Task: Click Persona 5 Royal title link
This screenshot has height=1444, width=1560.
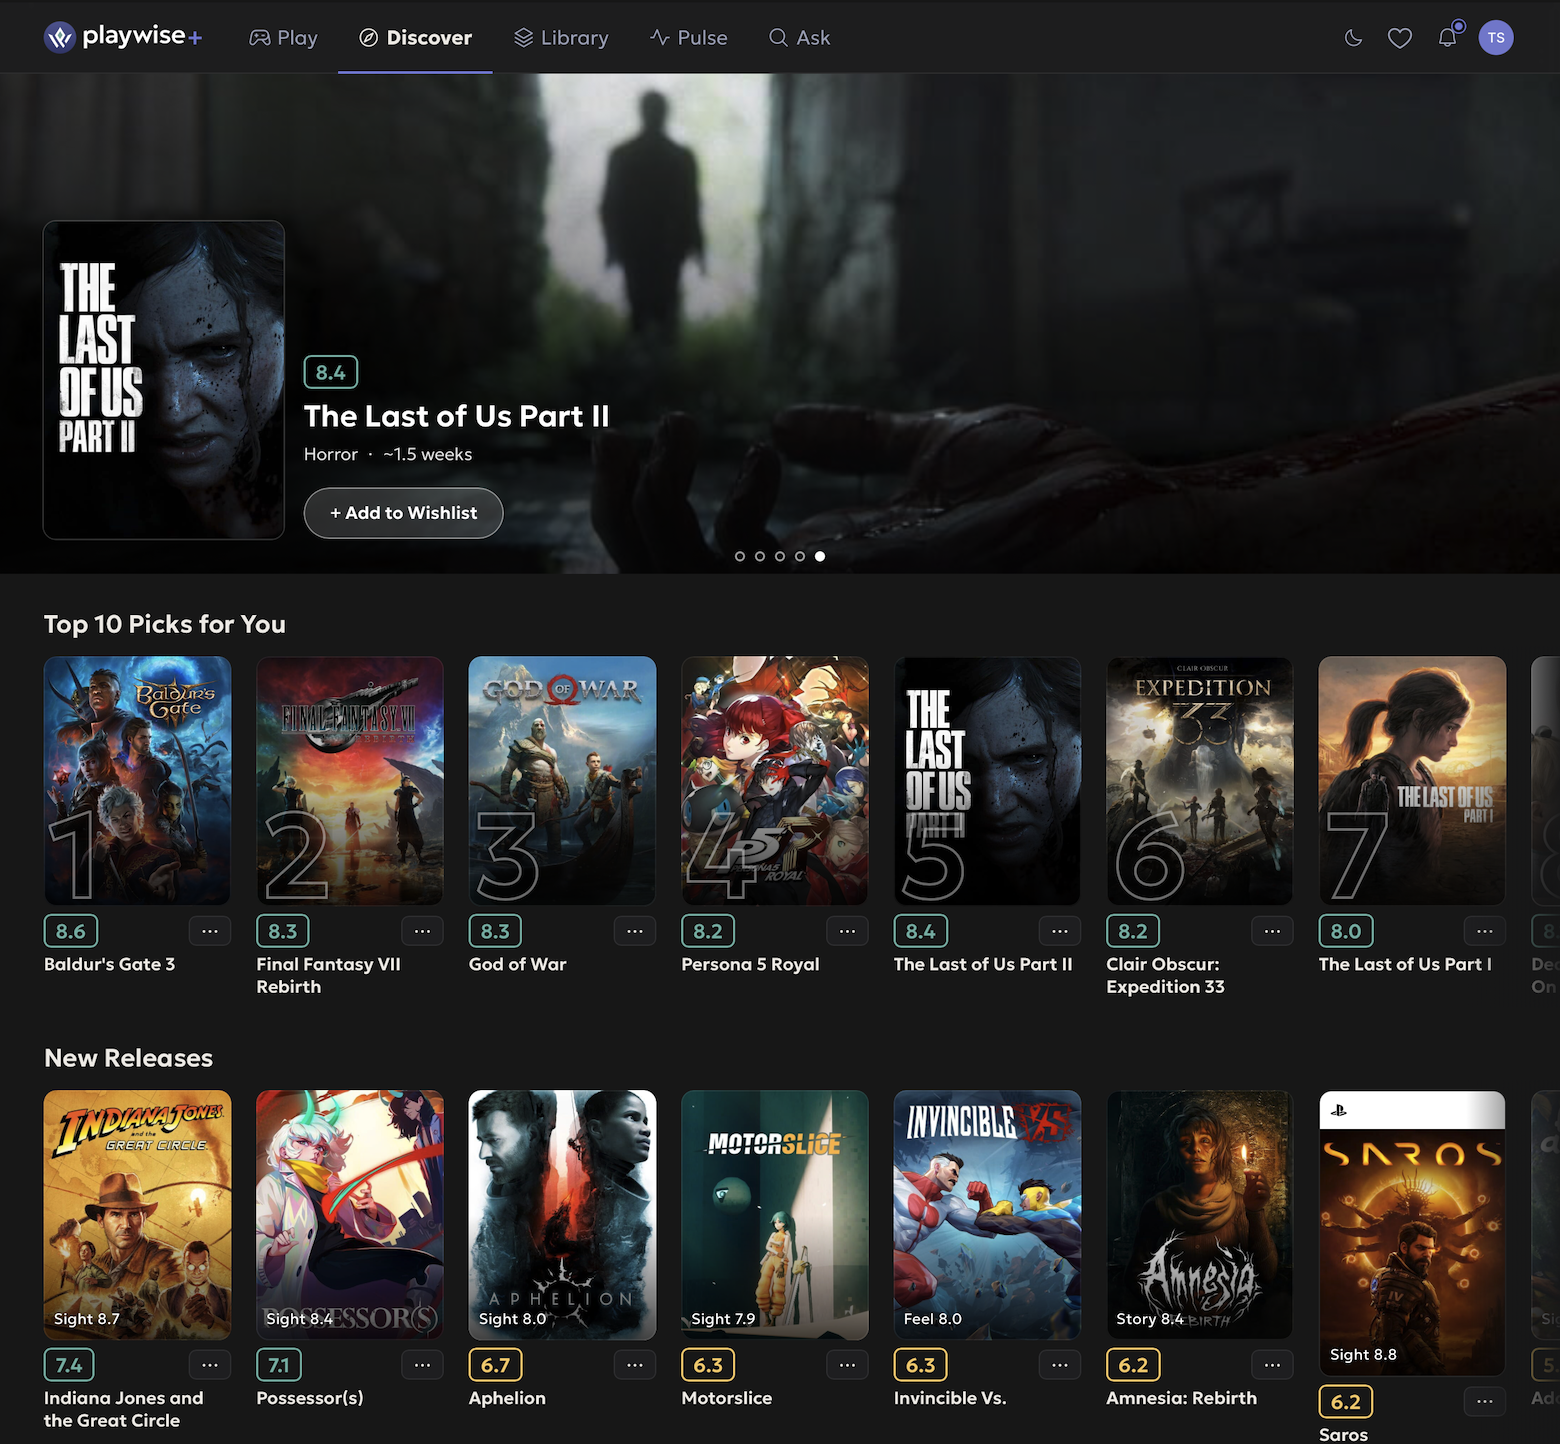Action: coord(751,964)
